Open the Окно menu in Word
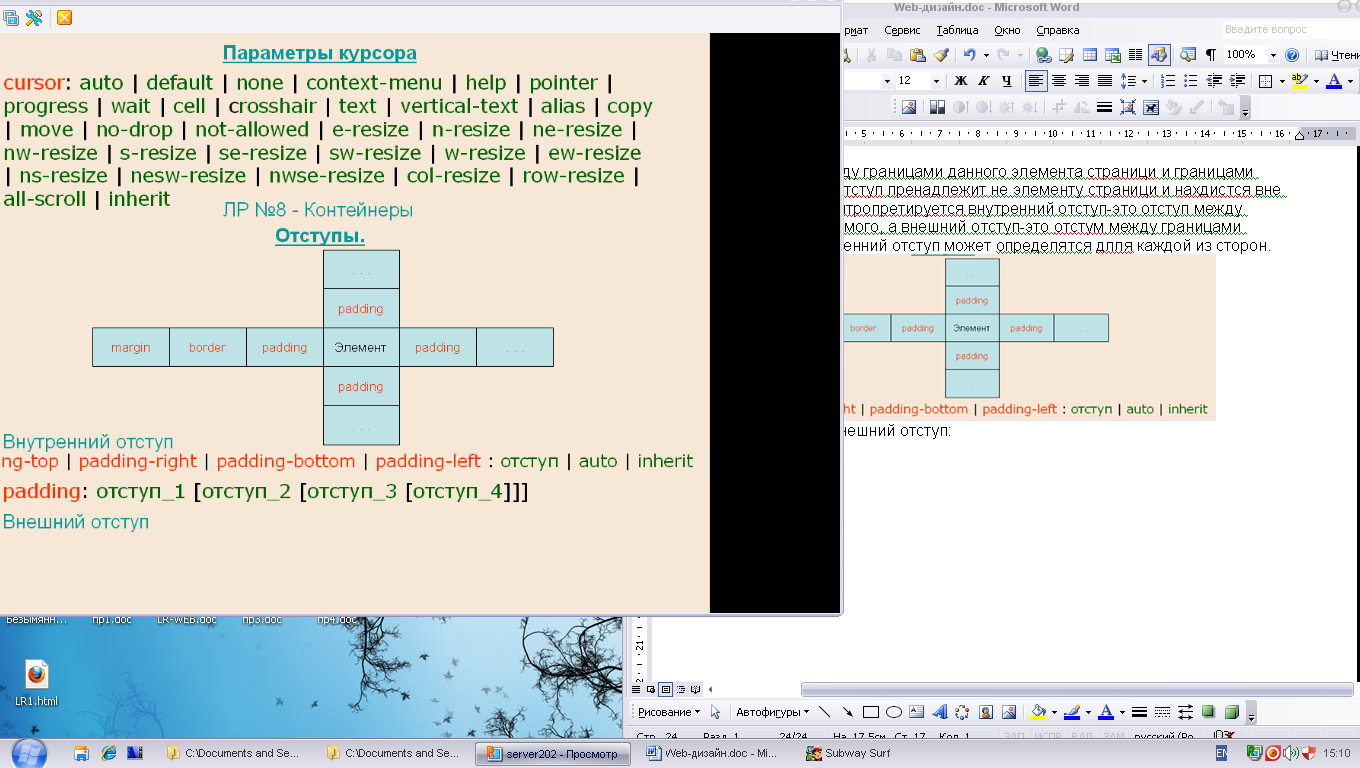Image resolution: width=1360 pixels, height=768 pixels. coord(1007,30)
